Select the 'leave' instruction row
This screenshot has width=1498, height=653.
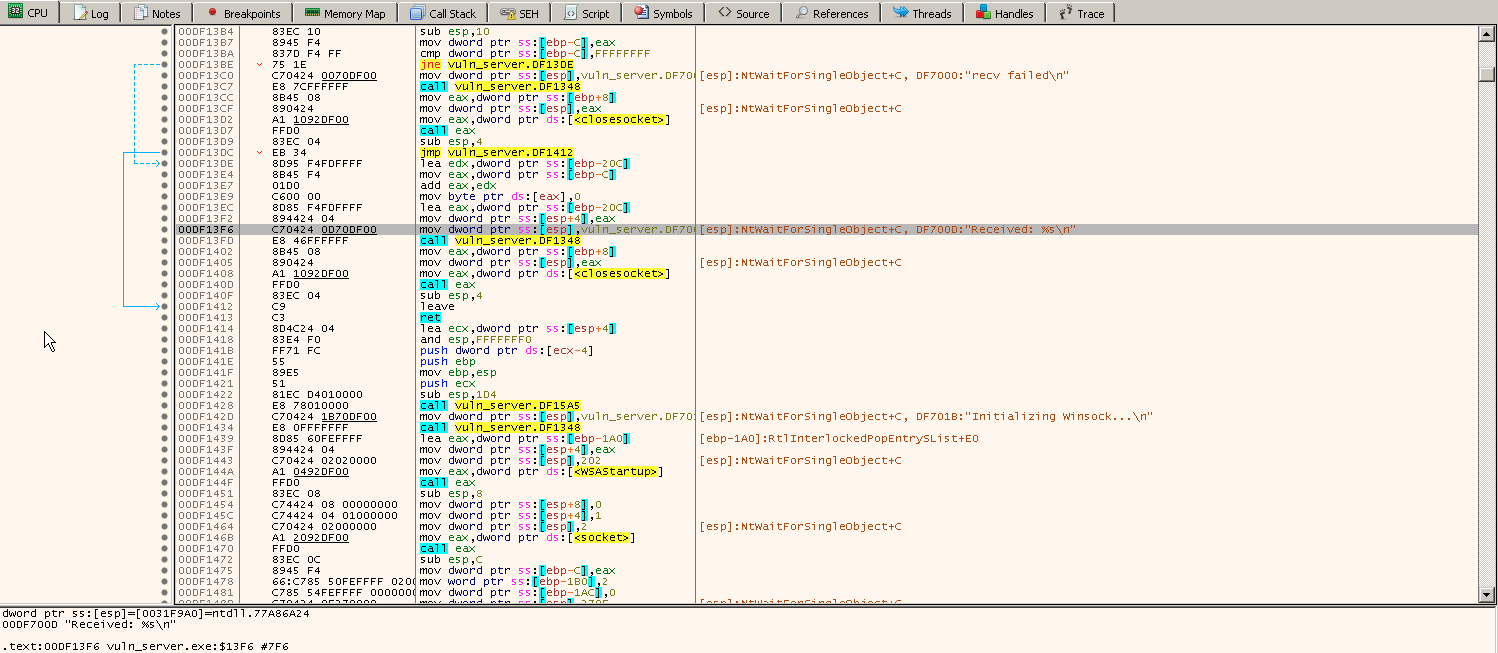(435, 306)
